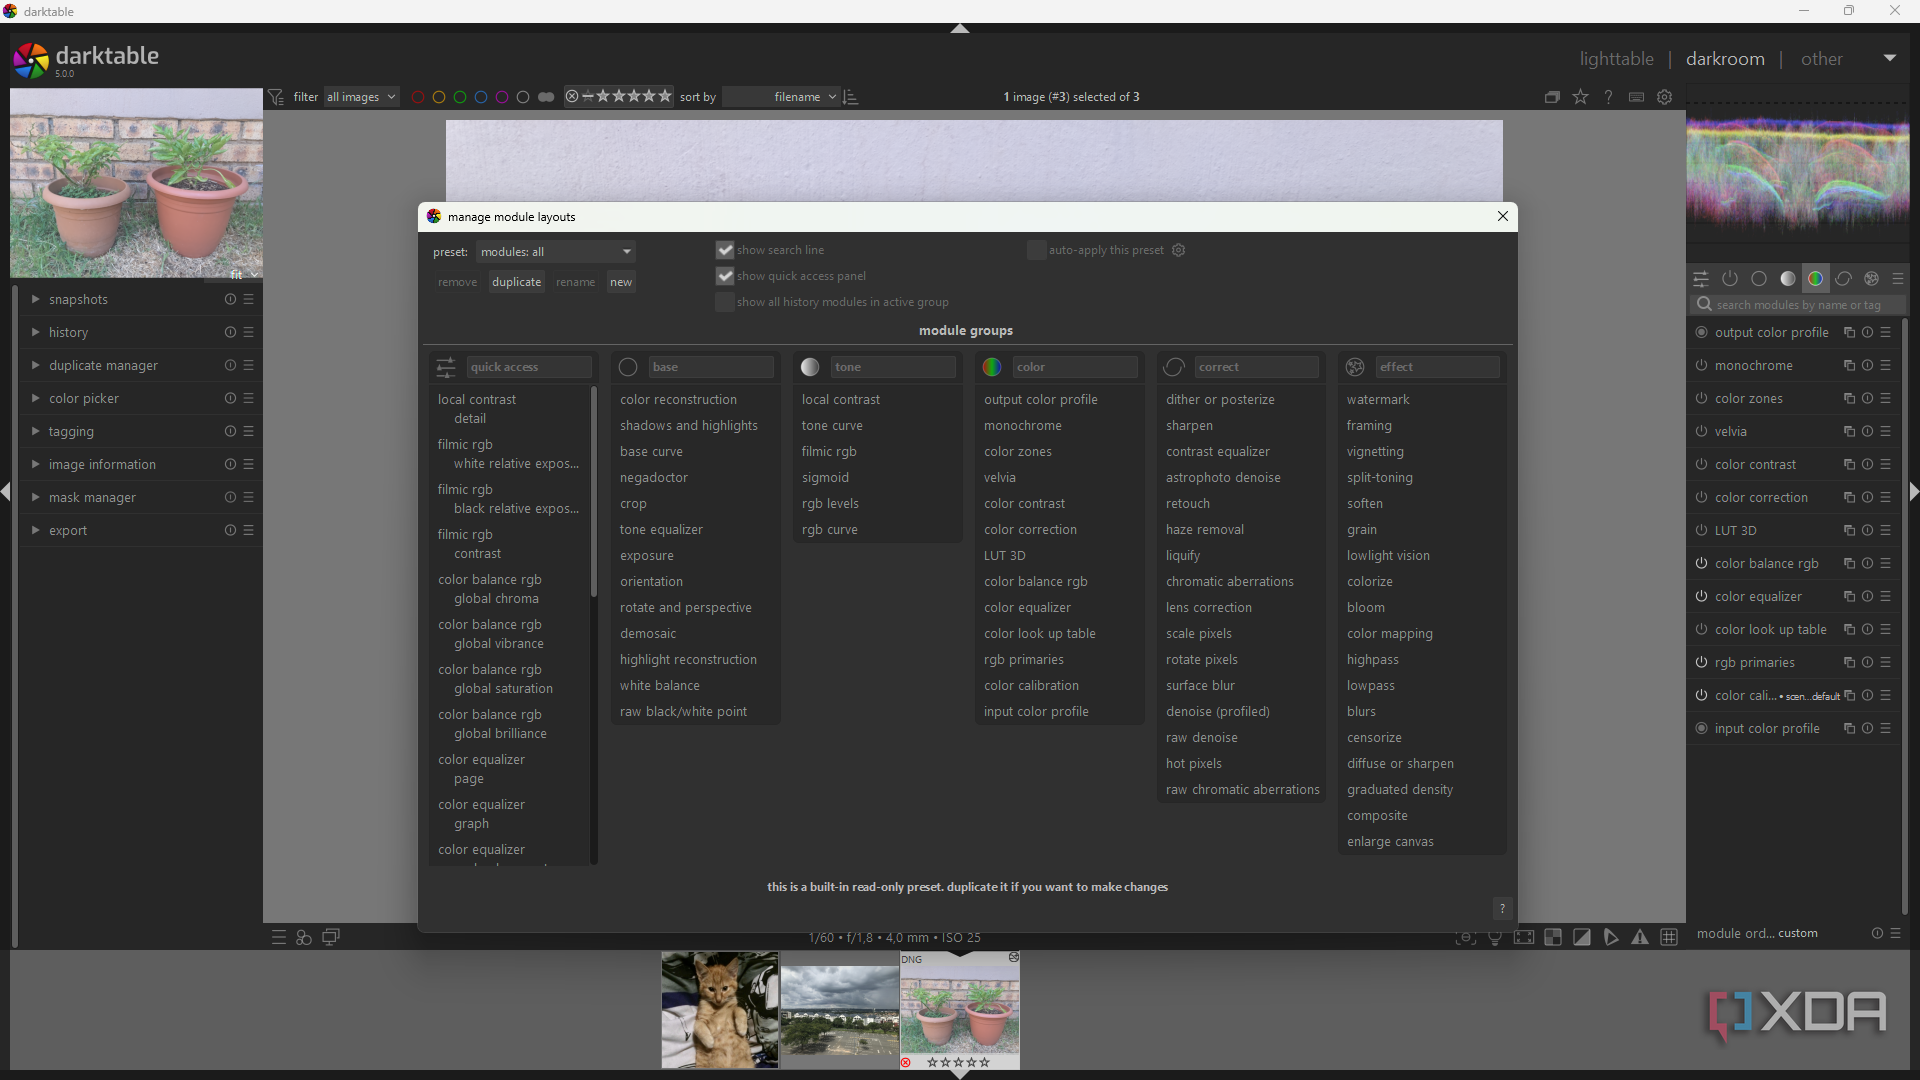Show active modules group power icon
This screenshot has height=1080, width=1920.
1730,279
